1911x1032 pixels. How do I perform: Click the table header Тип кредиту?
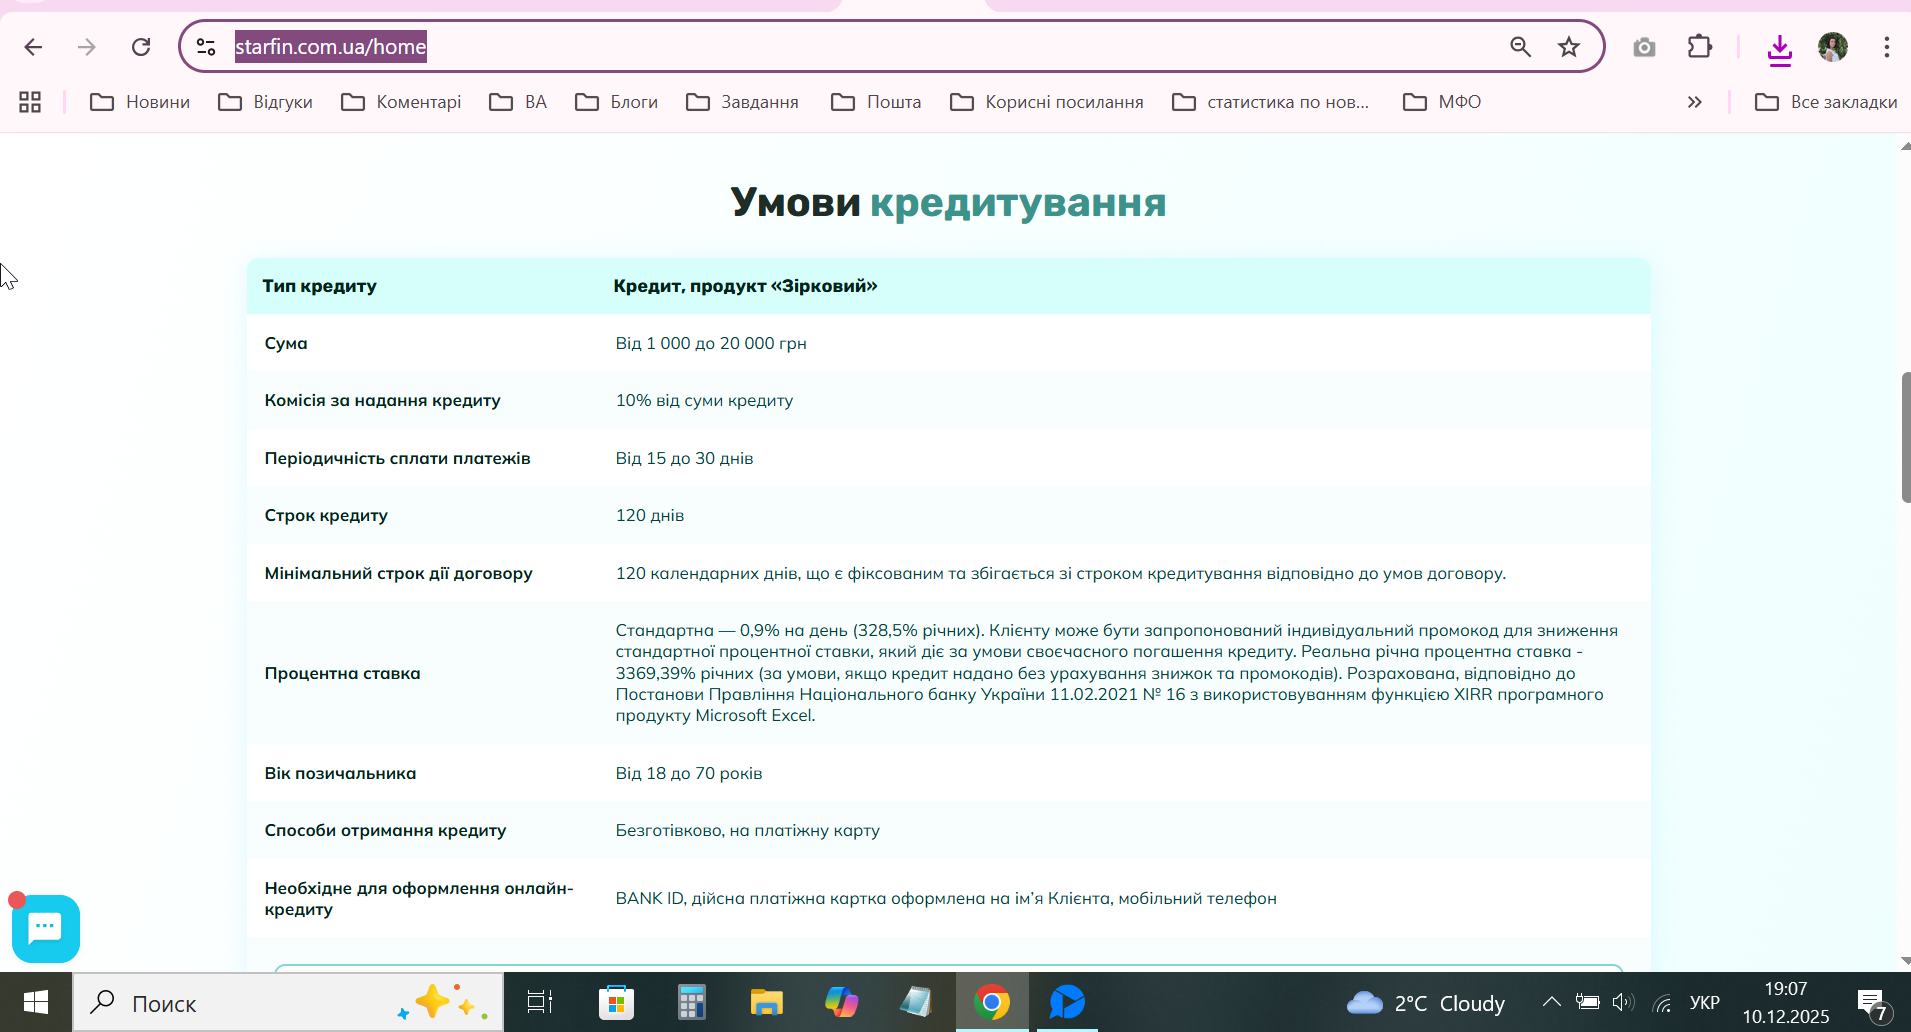click(x=320, y=286)
